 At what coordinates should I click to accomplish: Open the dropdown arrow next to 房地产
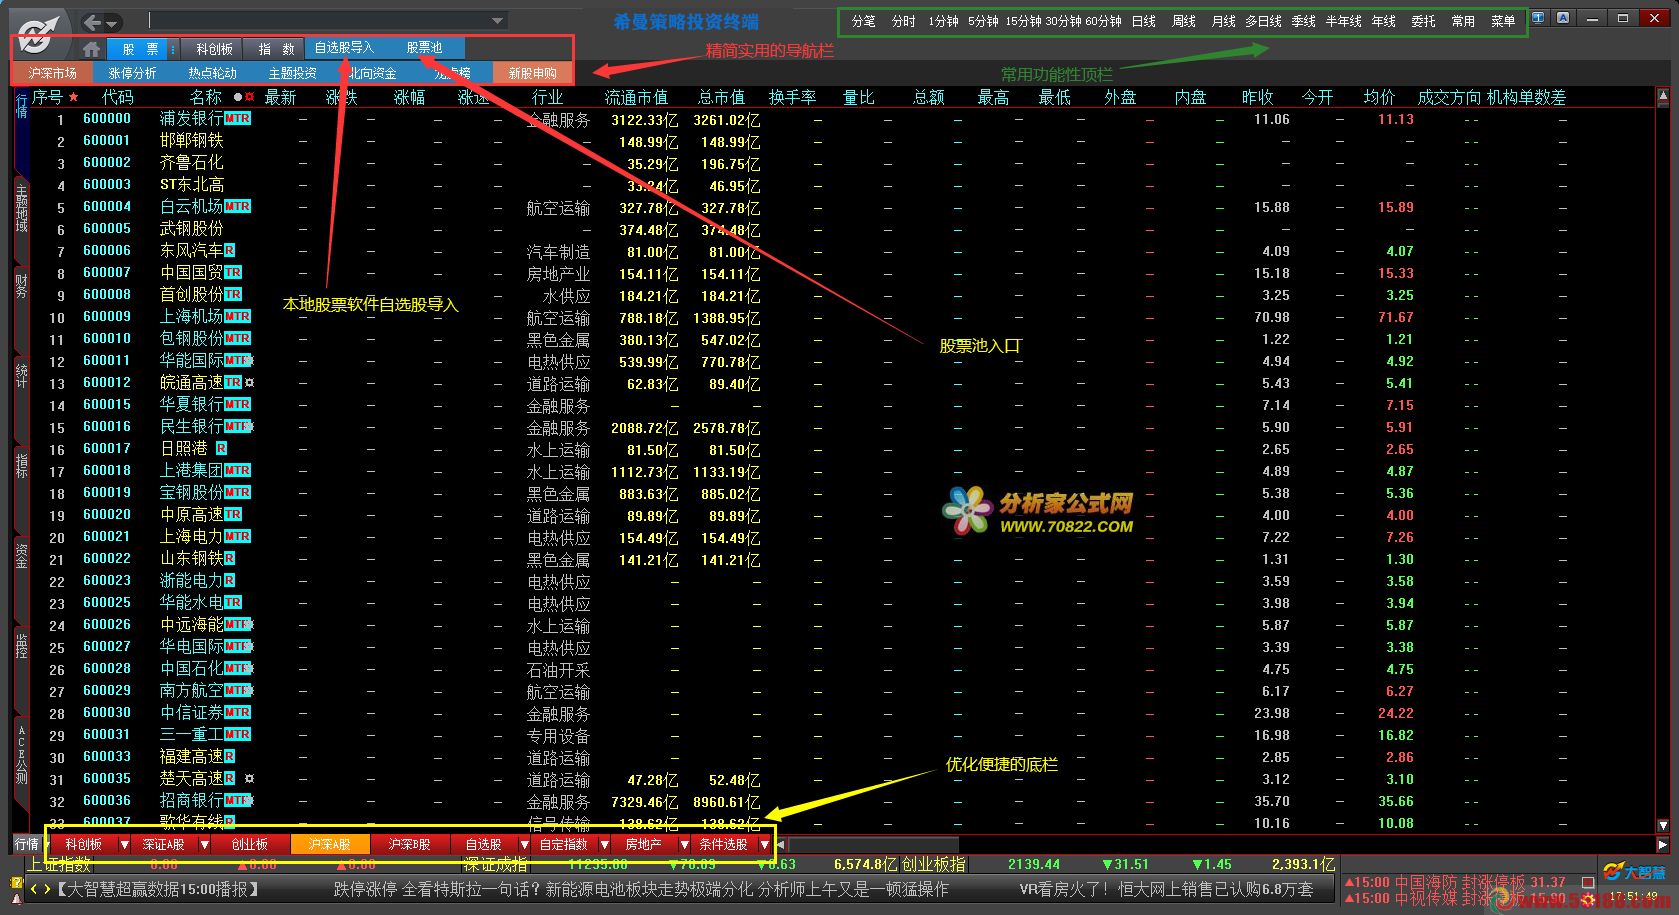click(684, 845)
